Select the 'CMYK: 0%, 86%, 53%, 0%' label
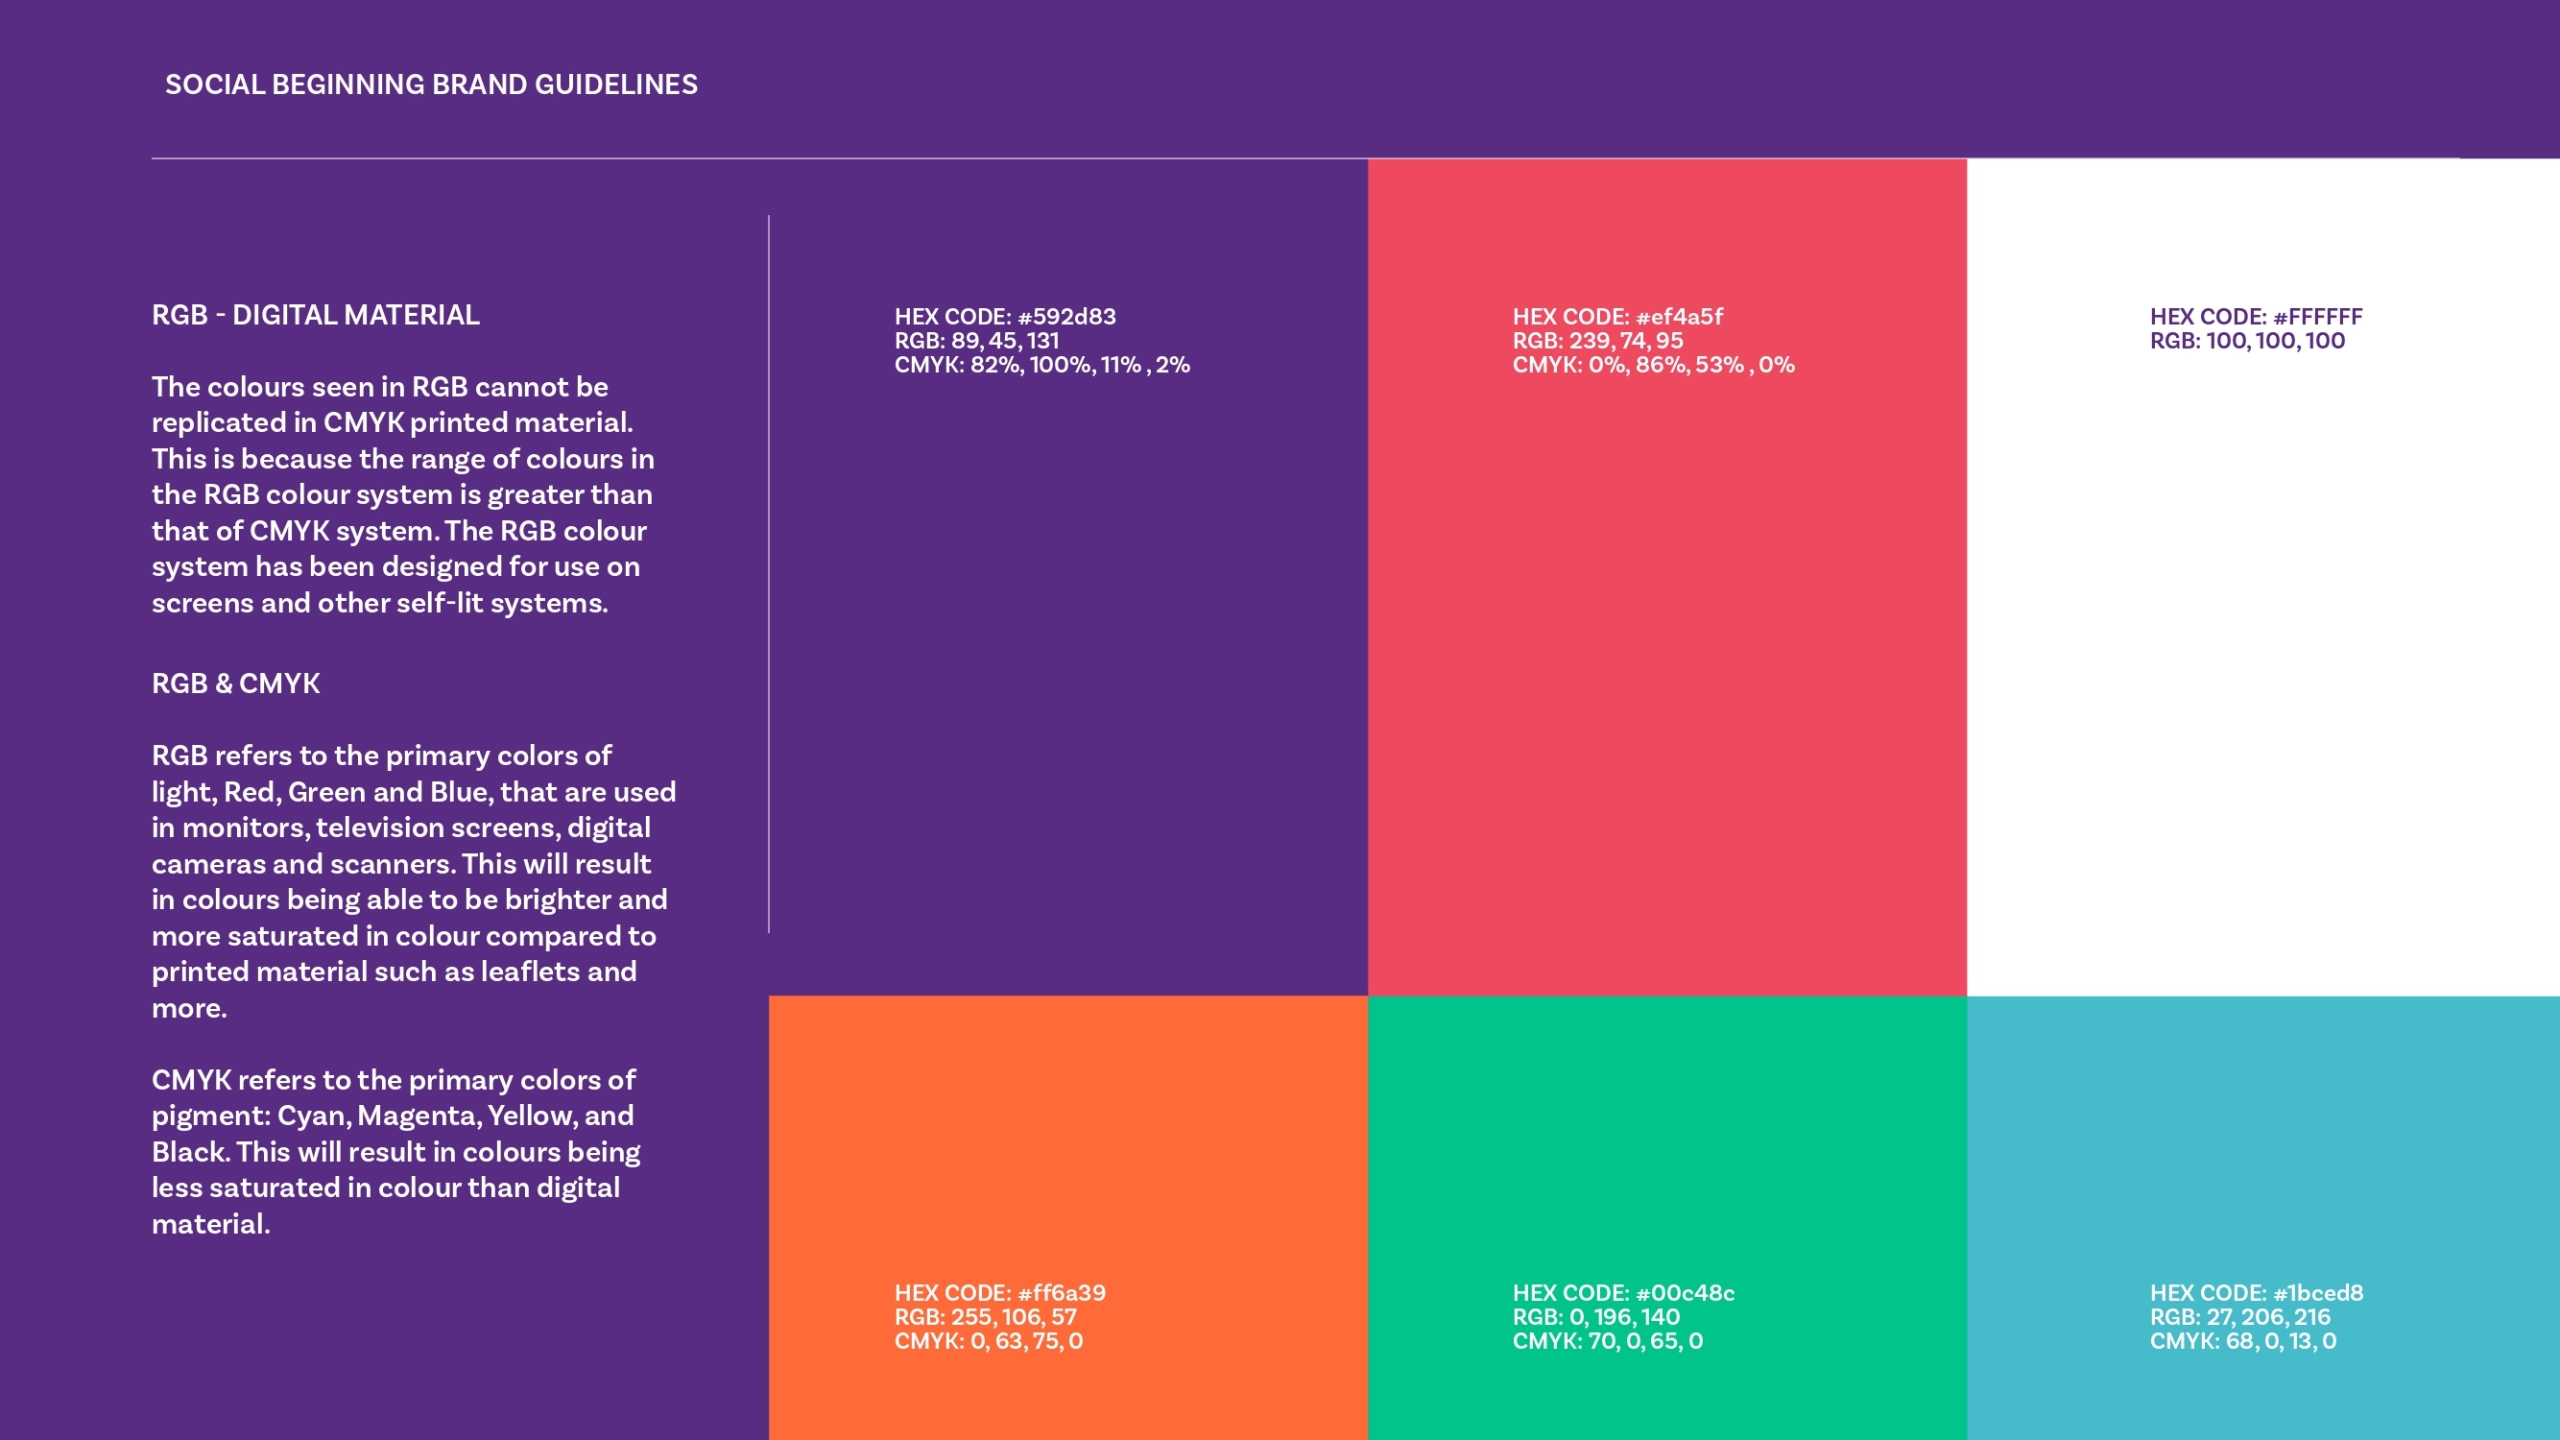Image resolution: width=2560 pixels, height=1440 pixels. 1653,365
